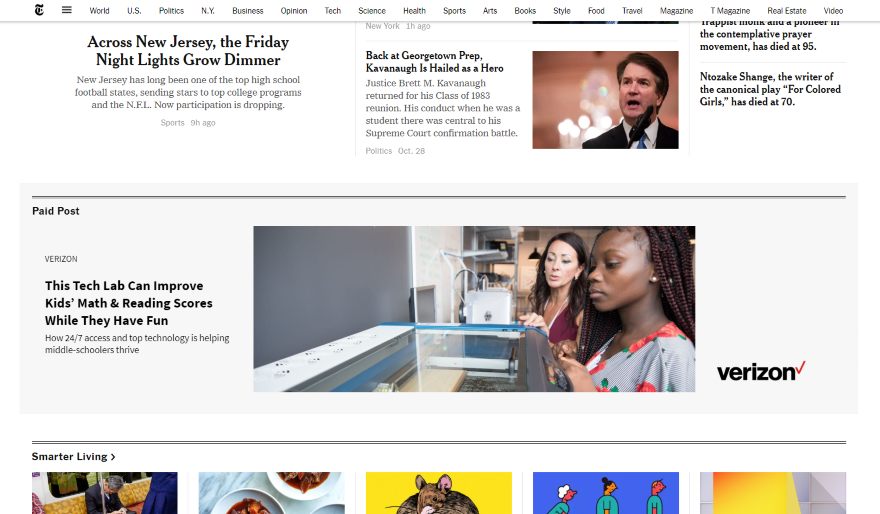
Task: Click the subway sleeper thumbnail in Smarter Living
Action: tap(104, 493)
